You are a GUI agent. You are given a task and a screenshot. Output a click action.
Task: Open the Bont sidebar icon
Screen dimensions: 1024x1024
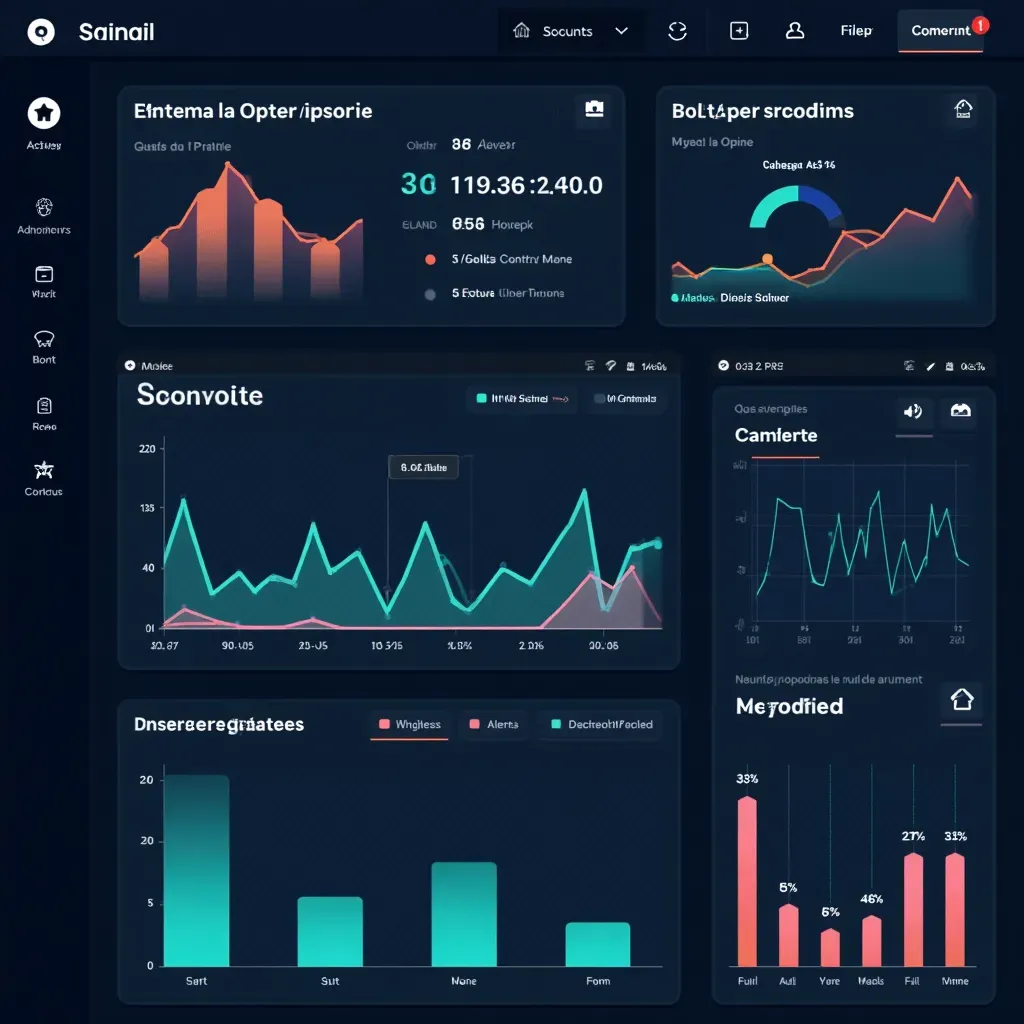pyautogui.click(x=44, y=339)
